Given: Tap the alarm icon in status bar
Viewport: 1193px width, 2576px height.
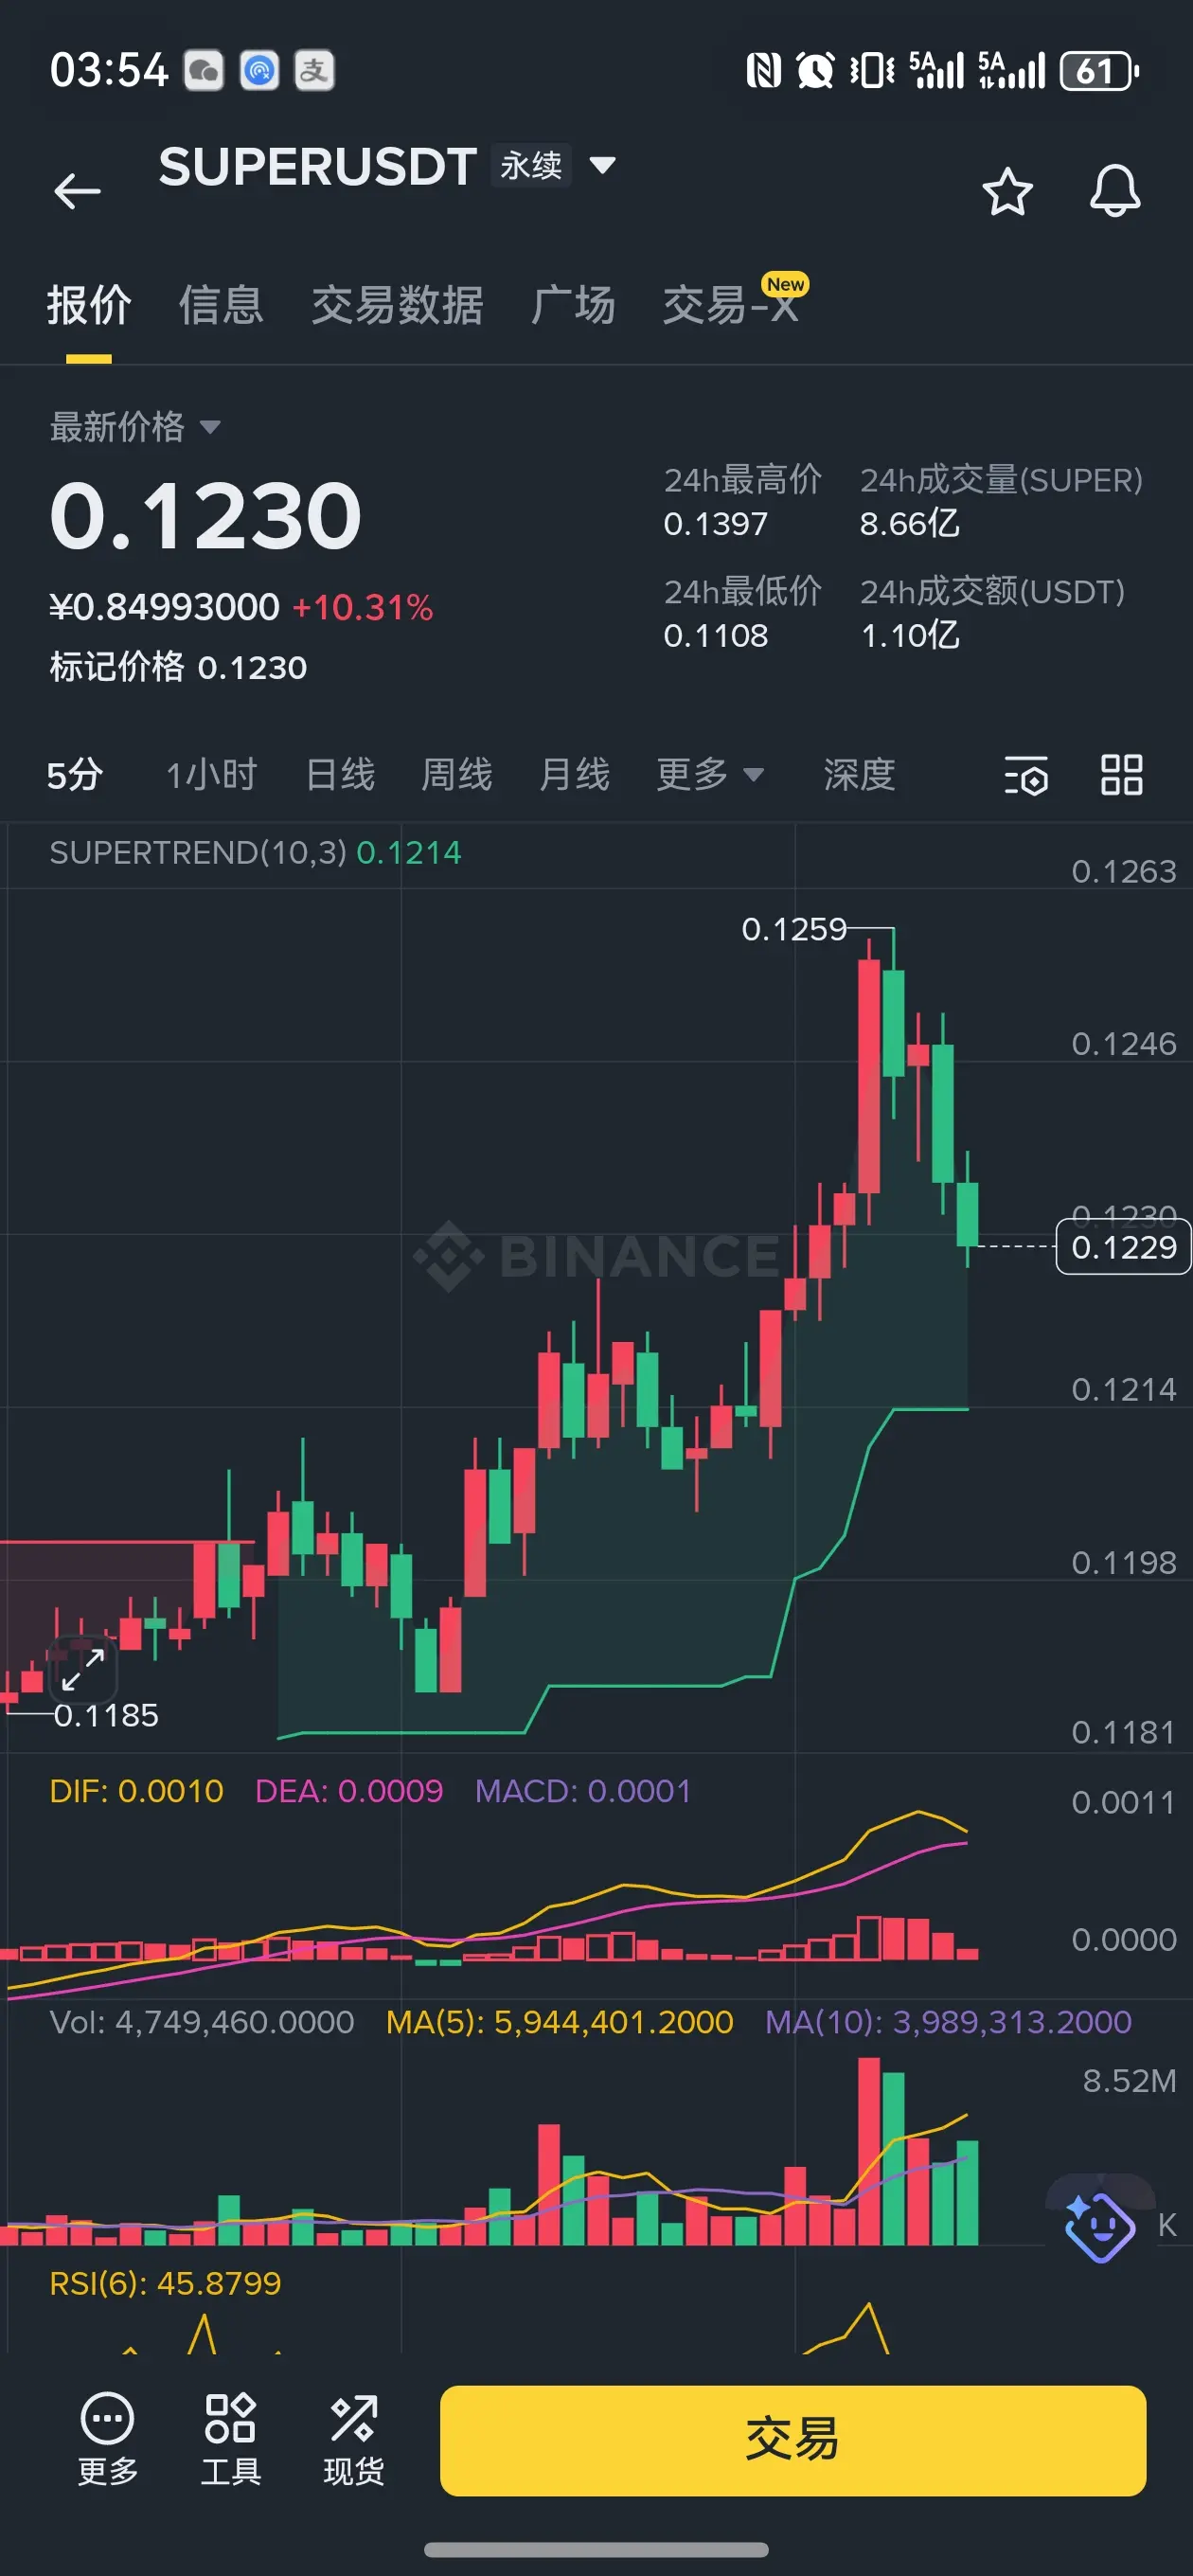Looking at the screenshot, I should 815,71.
